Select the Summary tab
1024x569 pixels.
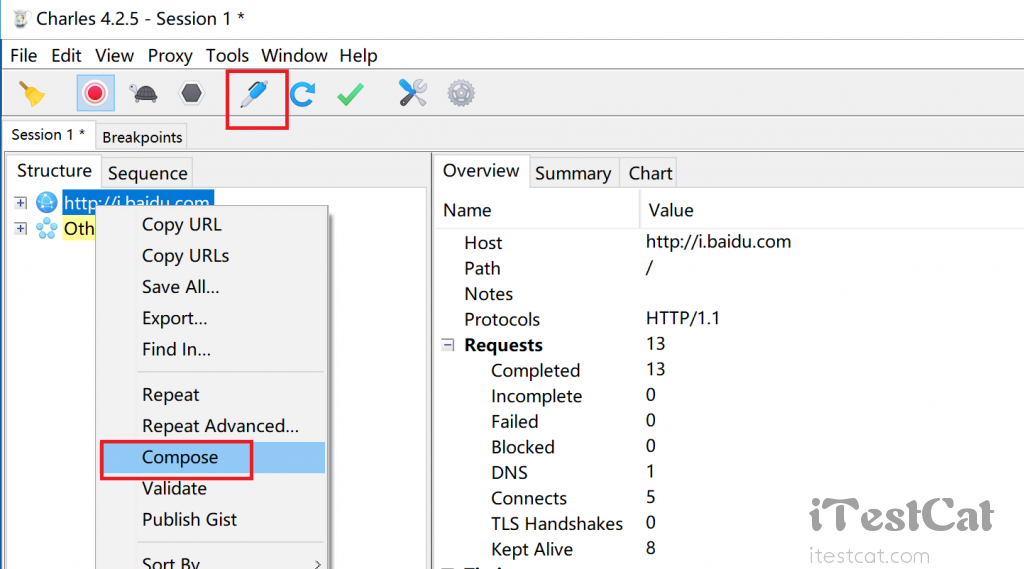(x=573, y=173)
